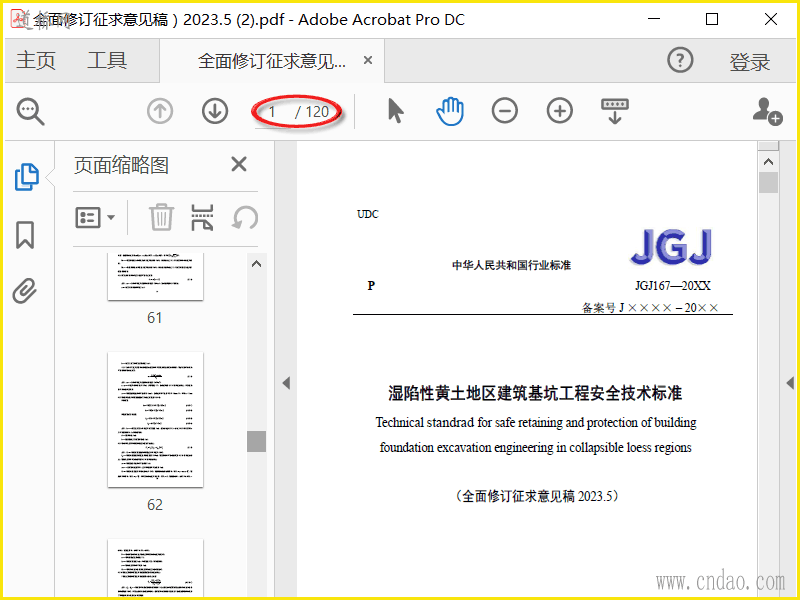This screenshot has width=800, height=600.
Task: Click the 页面缩略图 panel title
Action: [x=121, y=165]
